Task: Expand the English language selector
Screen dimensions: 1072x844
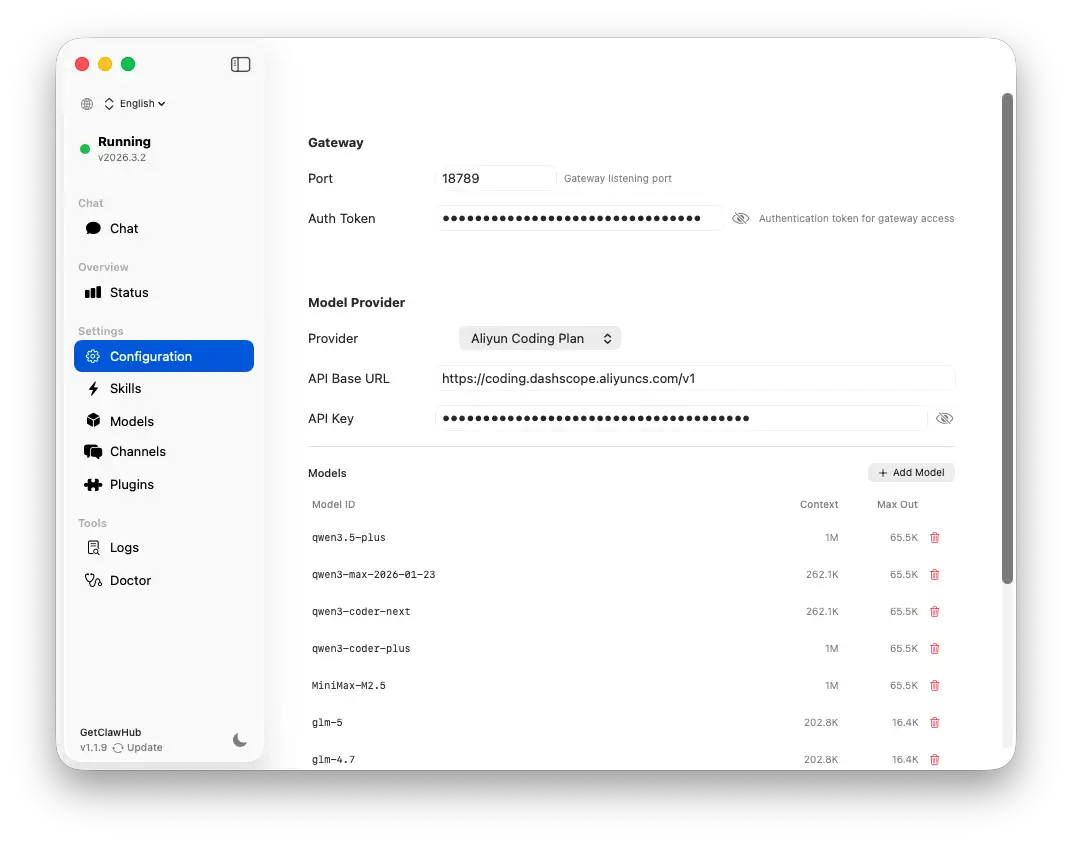Action: pos(137,103)
